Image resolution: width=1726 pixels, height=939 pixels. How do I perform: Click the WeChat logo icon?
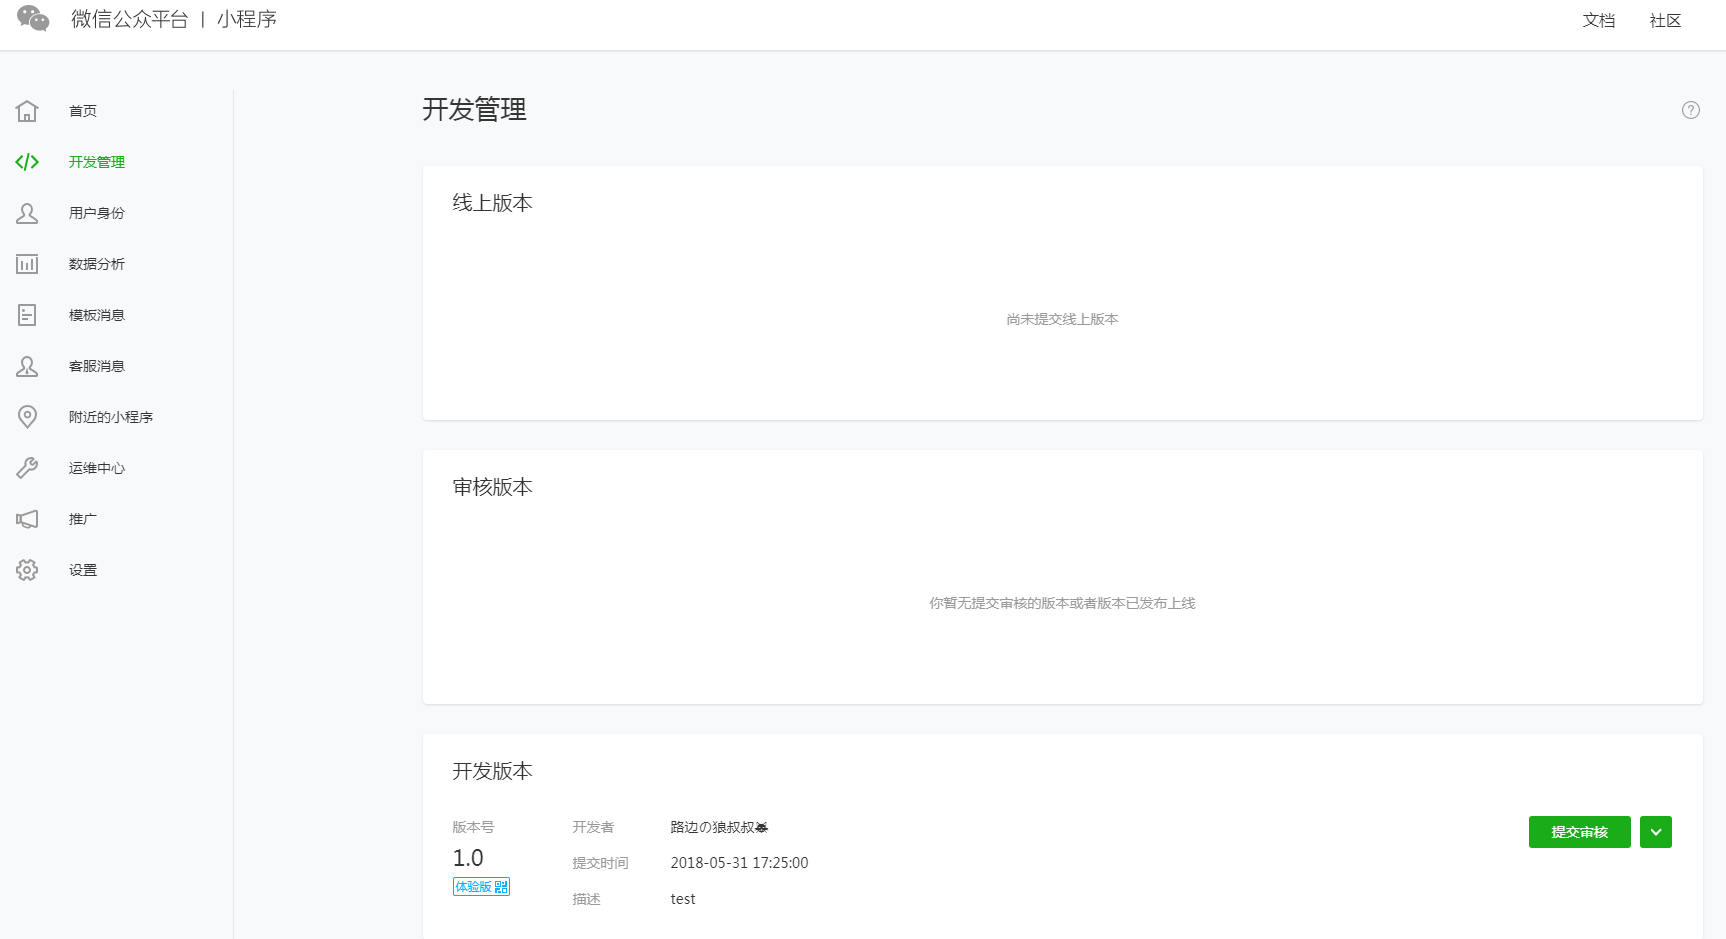(x=33, y=19)
